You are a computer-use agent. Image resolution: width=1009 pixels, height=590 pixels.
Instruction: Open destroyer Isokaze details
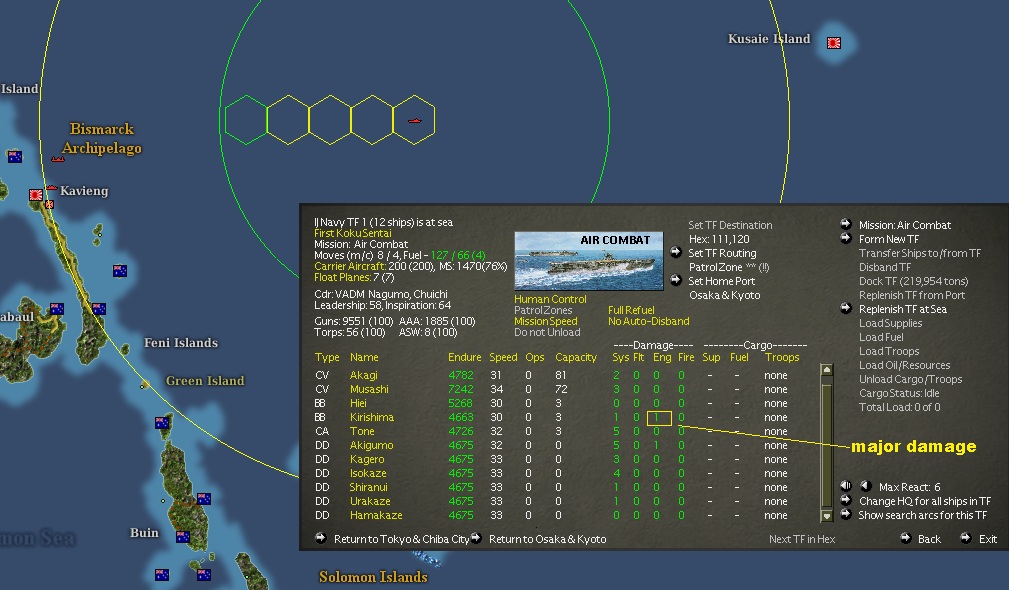pos(368,474)
